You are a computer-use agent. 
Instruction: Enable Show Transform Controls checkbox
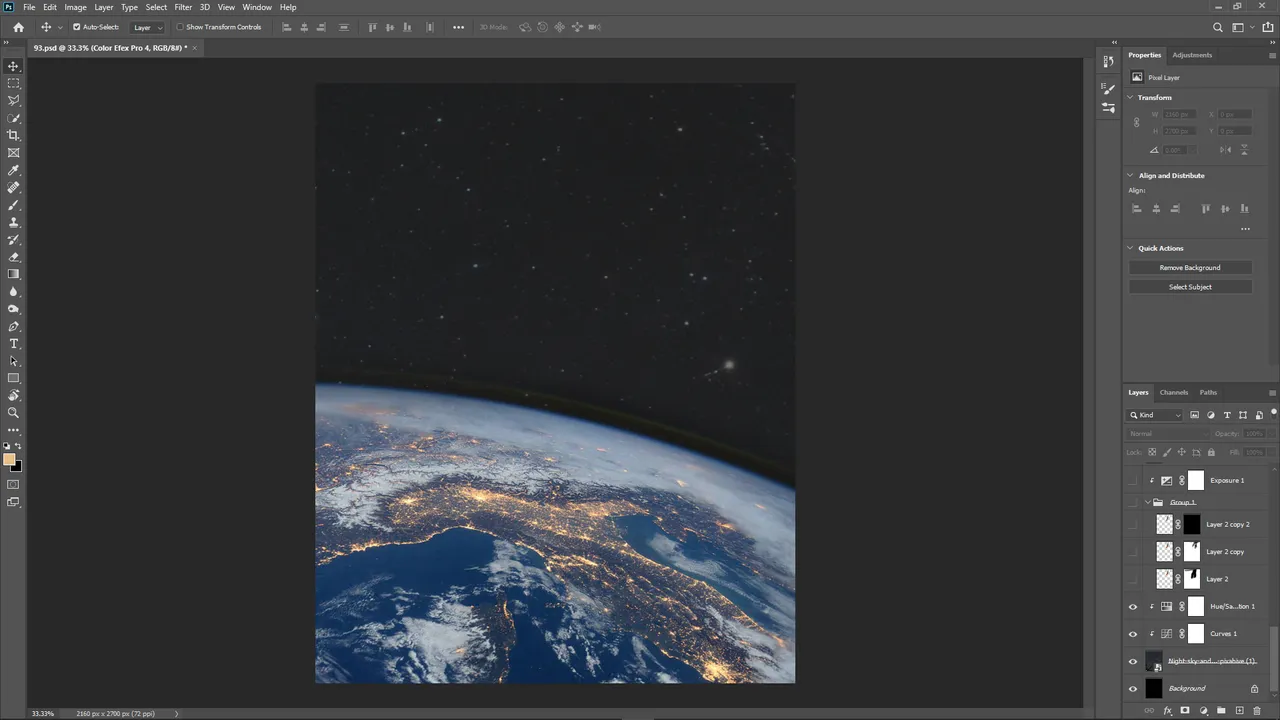[180, 27]
